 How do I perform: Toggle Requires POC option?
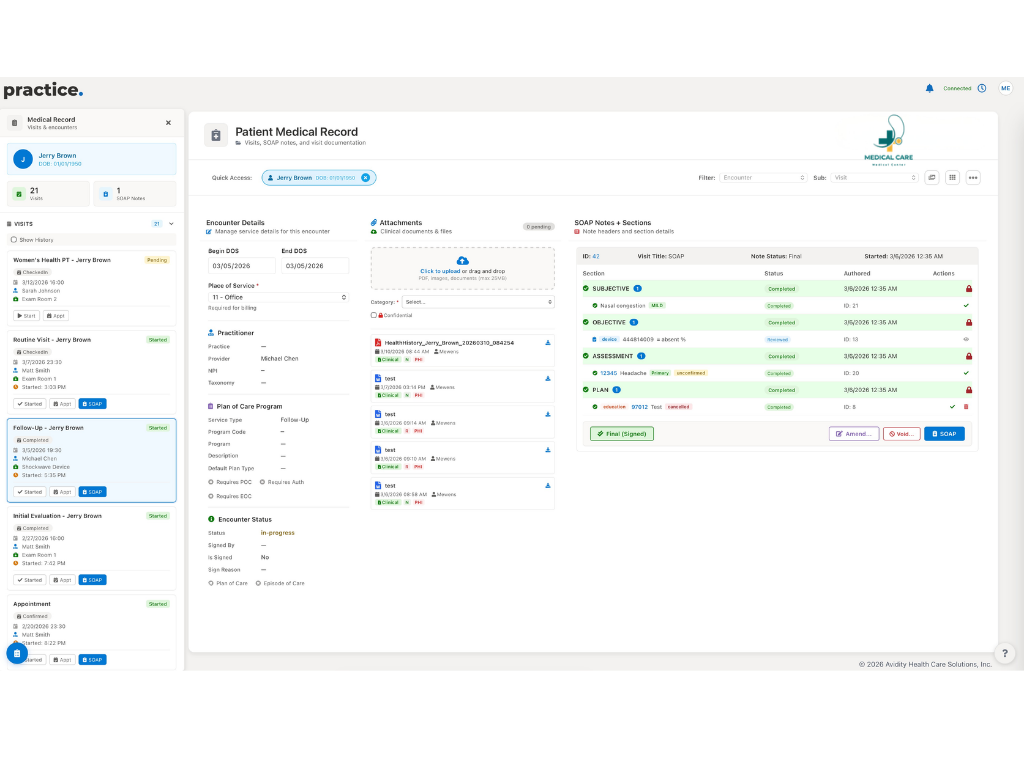[211, 482]
